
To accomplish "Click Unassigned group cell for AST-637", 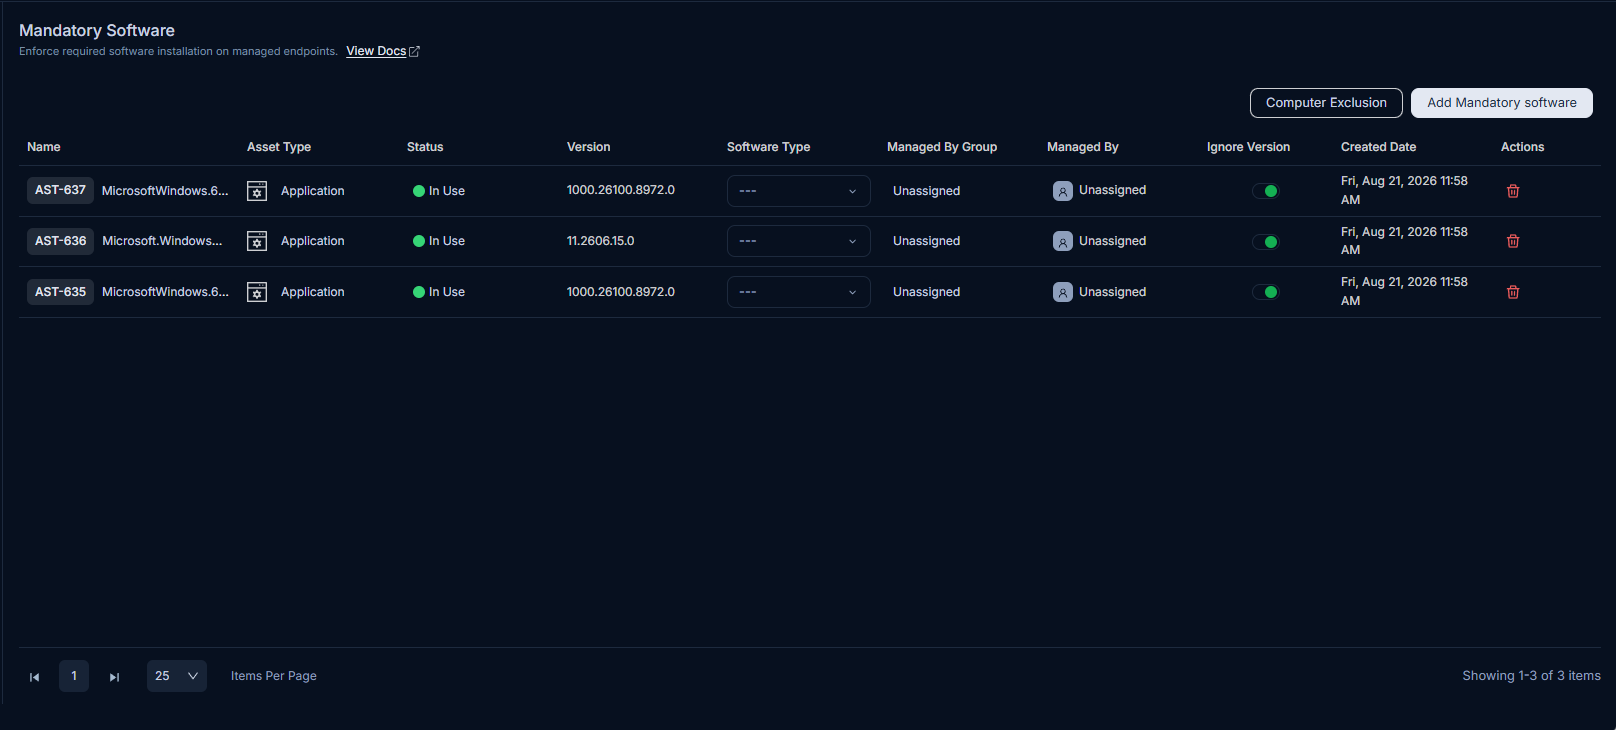I will click(926, 191).
